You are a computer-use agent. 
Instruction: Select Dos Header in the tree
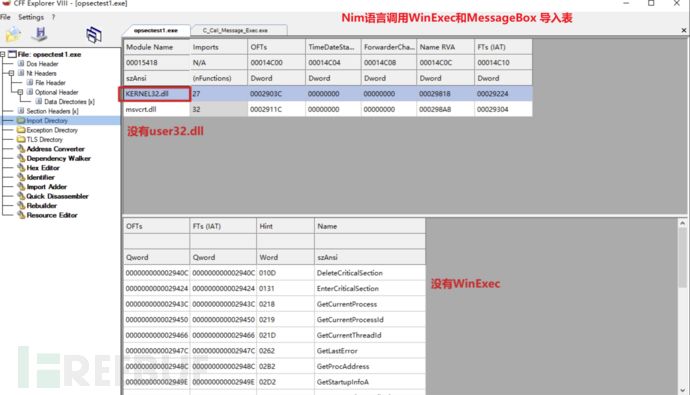(42, 64)
